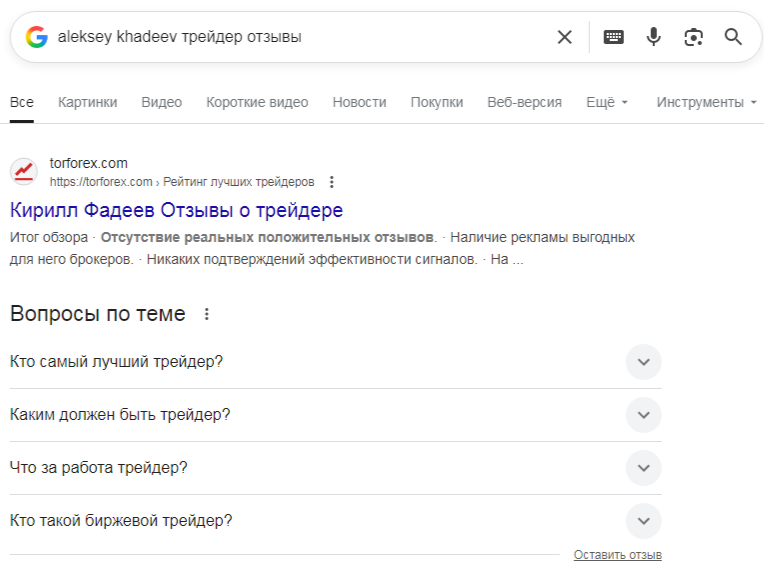The image size is (764, 587).
Task: Open options menu next to Вопросы по теме
Action: (207, 314)
